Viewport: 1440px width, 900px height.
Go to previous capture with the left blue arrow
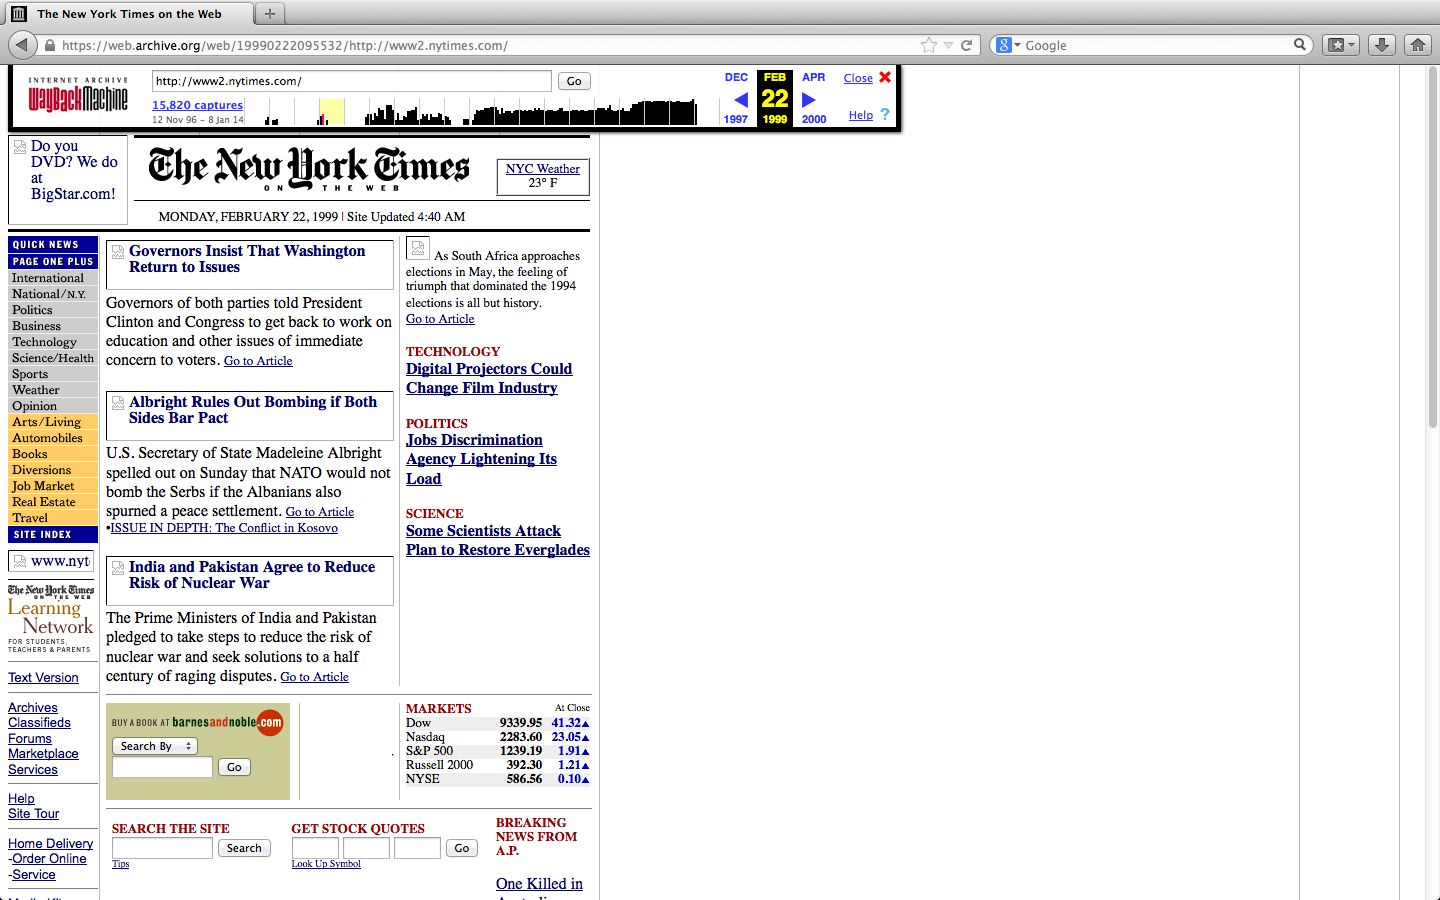pos(741,99)
